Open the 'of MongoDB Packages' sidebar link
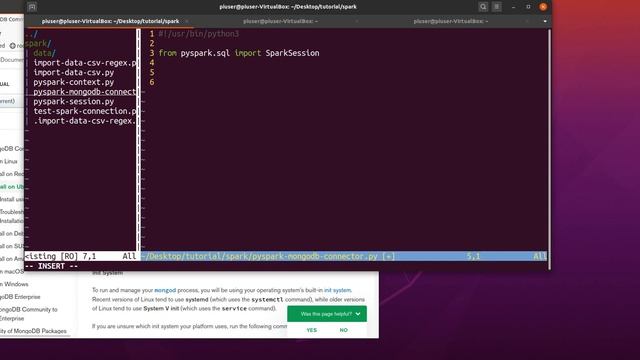Image resolution: width=640 pixels, height=360 pixels. (33, 331)
